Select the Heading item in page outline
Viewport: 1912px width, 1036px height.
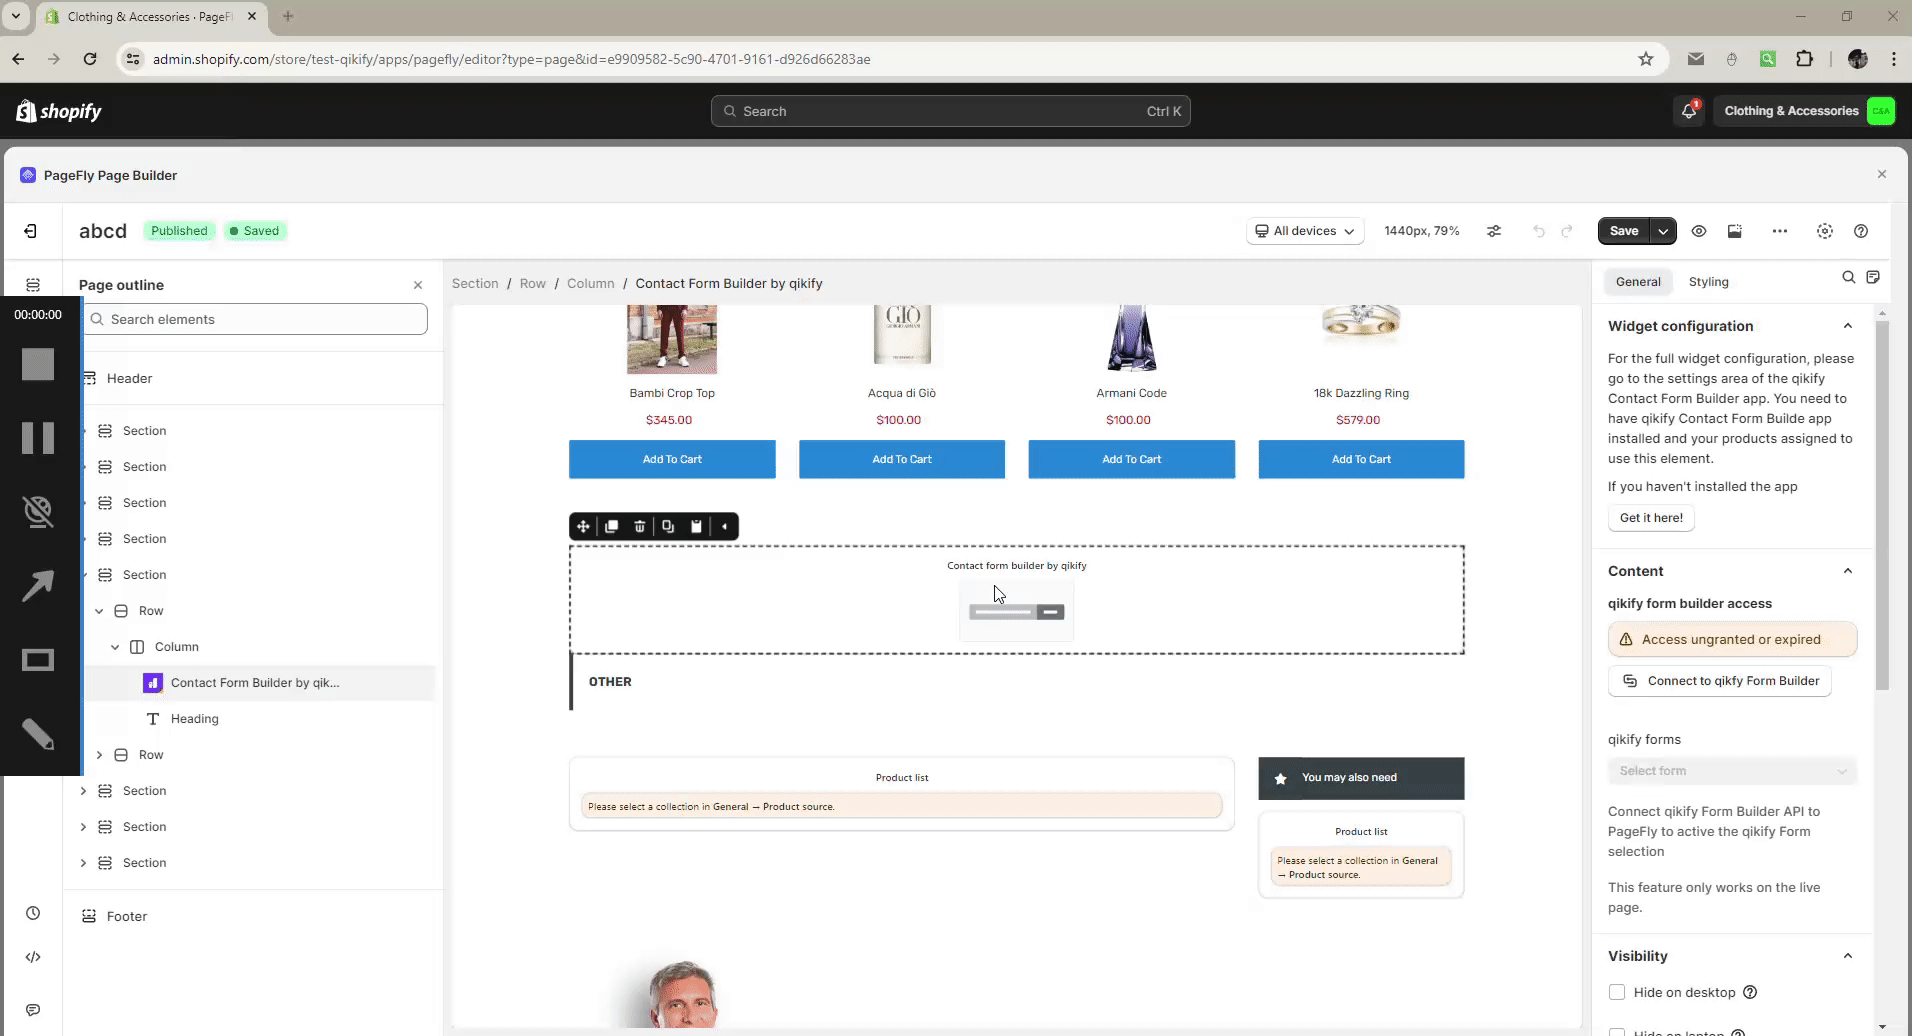194,719
